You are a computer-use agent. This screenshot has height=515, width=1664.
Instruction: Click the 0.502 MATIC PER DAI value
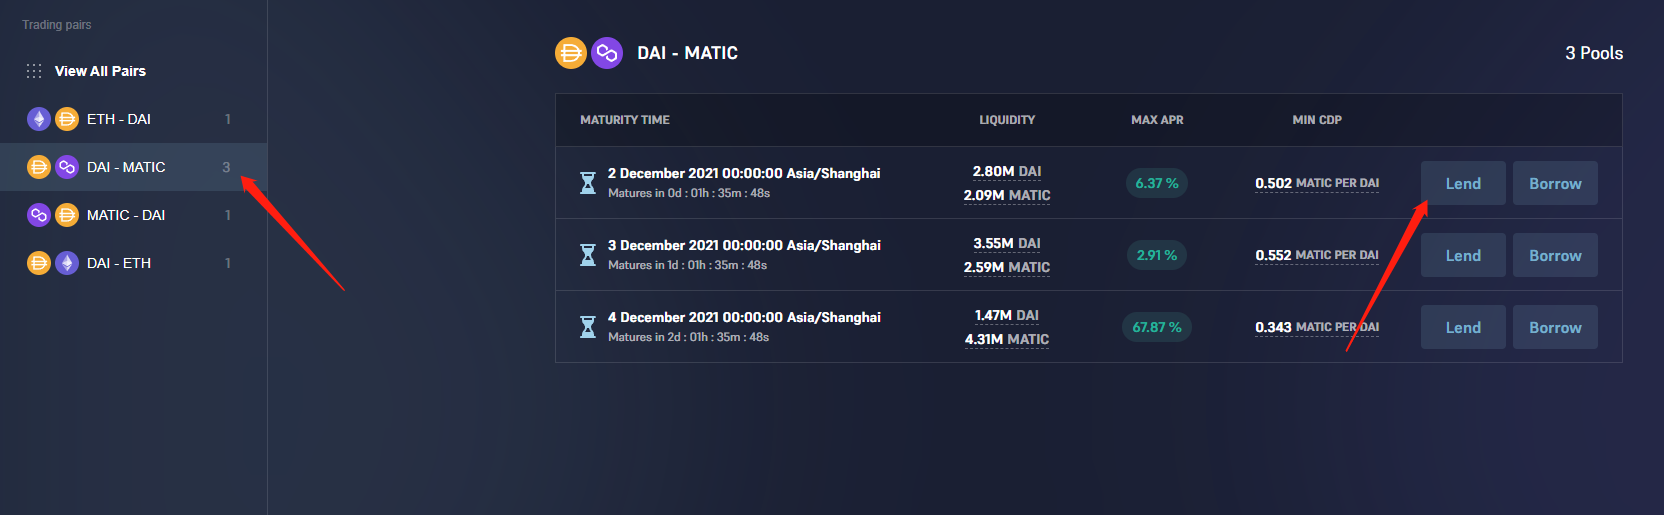[x=1317, y=183]
